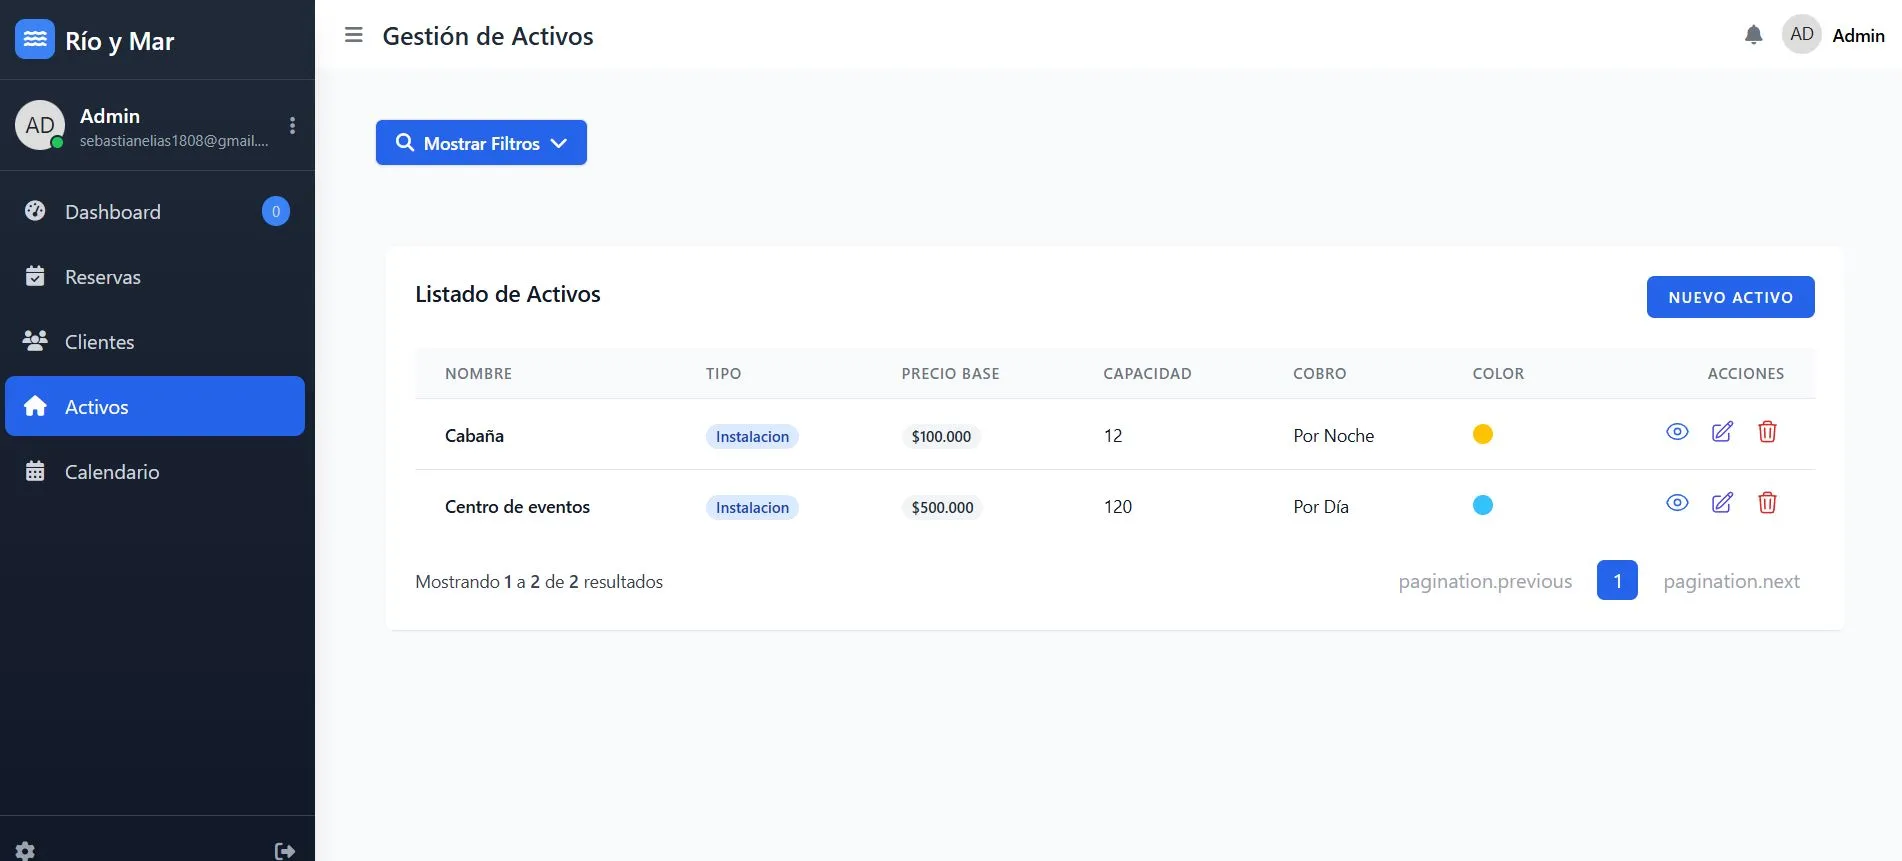Click the Centro de eventos name cell

coord(517,506)
